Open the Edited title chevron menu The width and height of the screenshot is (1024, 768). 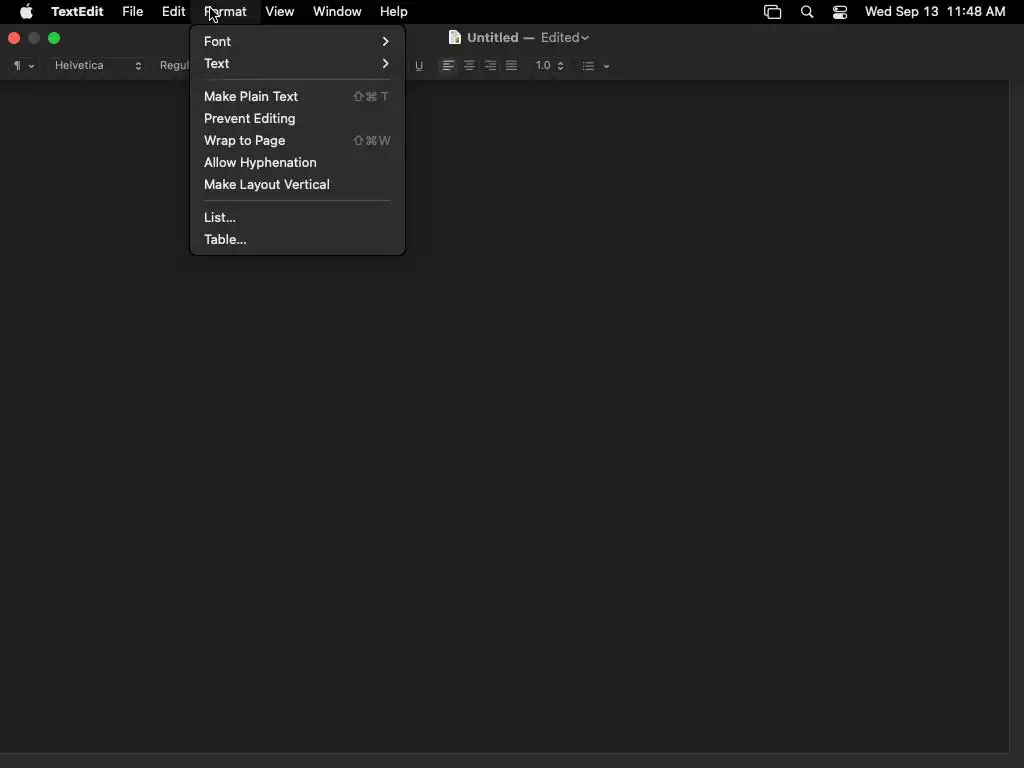(565, 38)
